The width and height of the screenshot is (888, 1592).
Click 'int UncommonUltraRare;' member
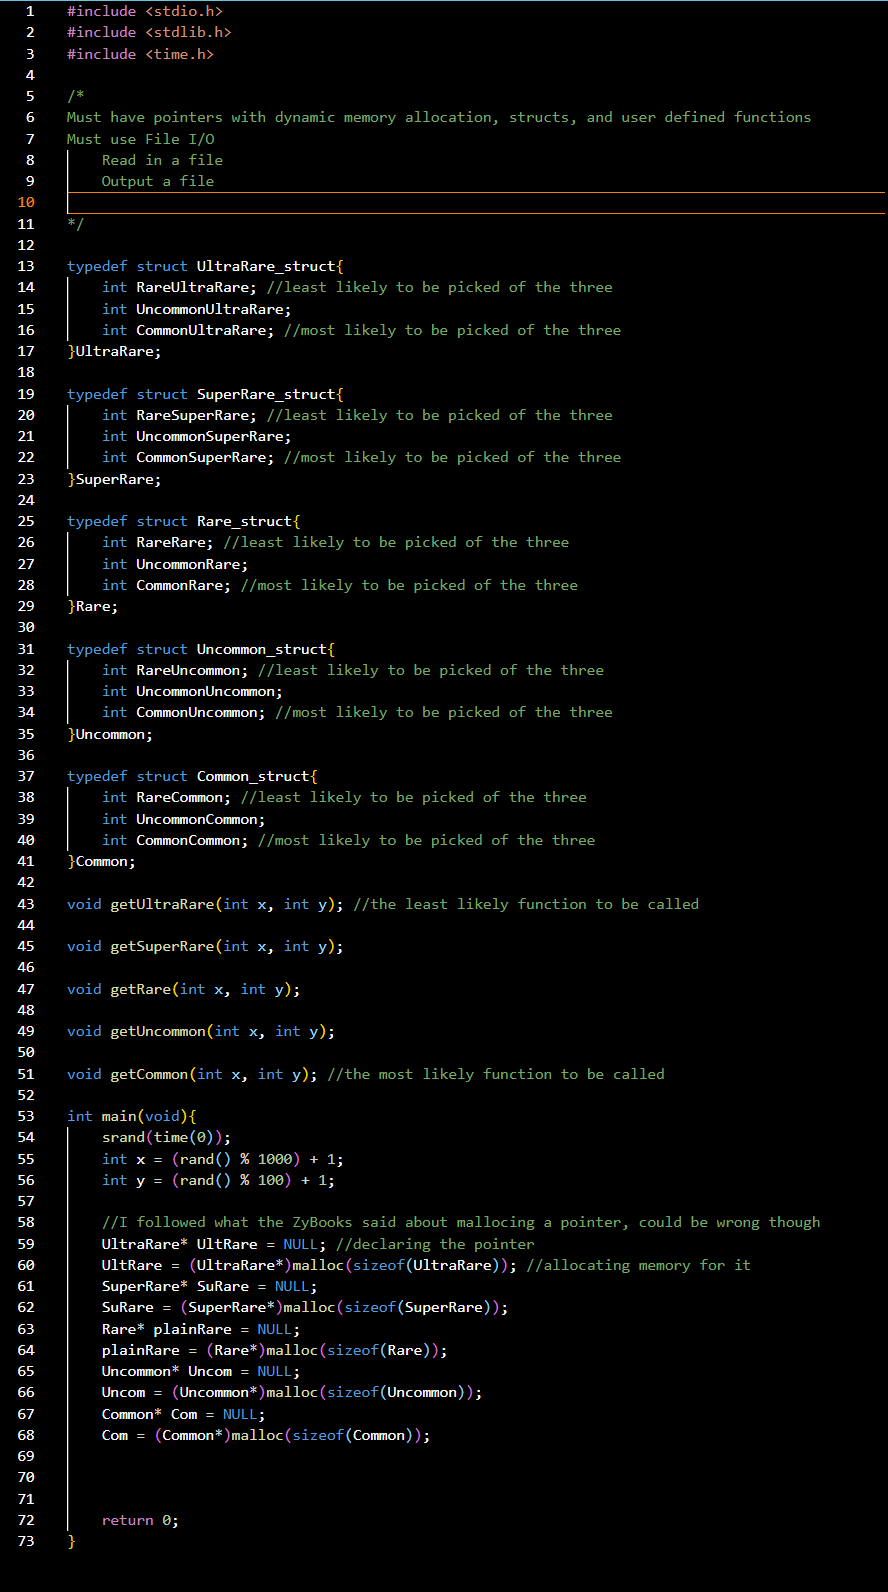197,309
